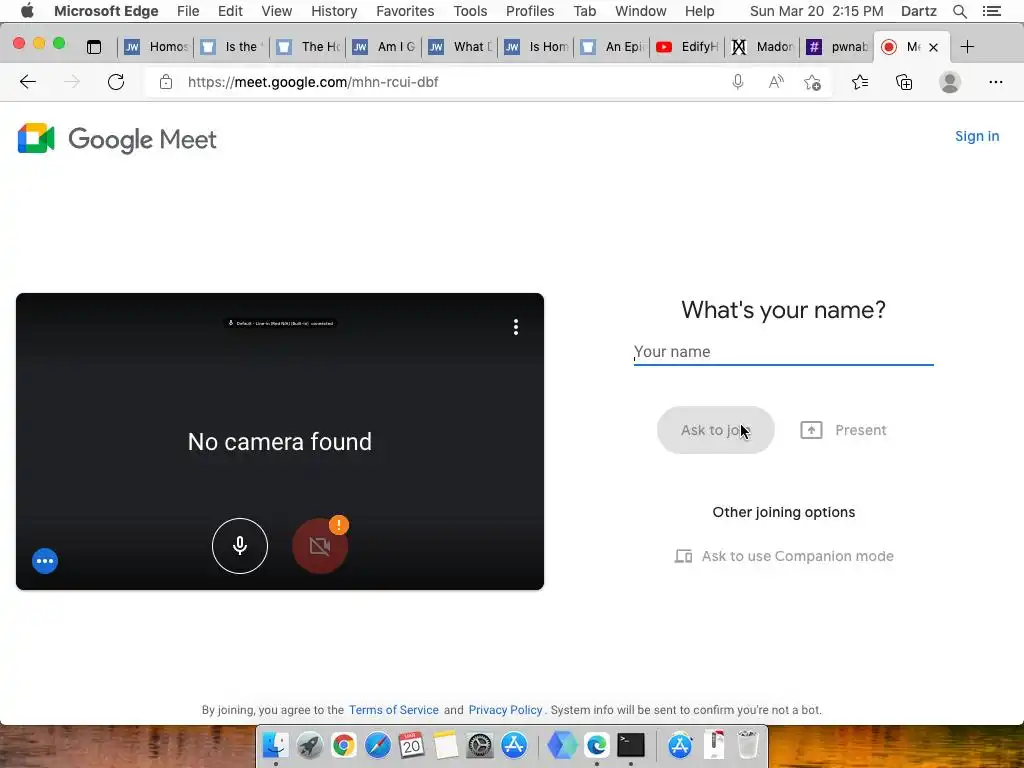Click the profile avatar icon

950,82
